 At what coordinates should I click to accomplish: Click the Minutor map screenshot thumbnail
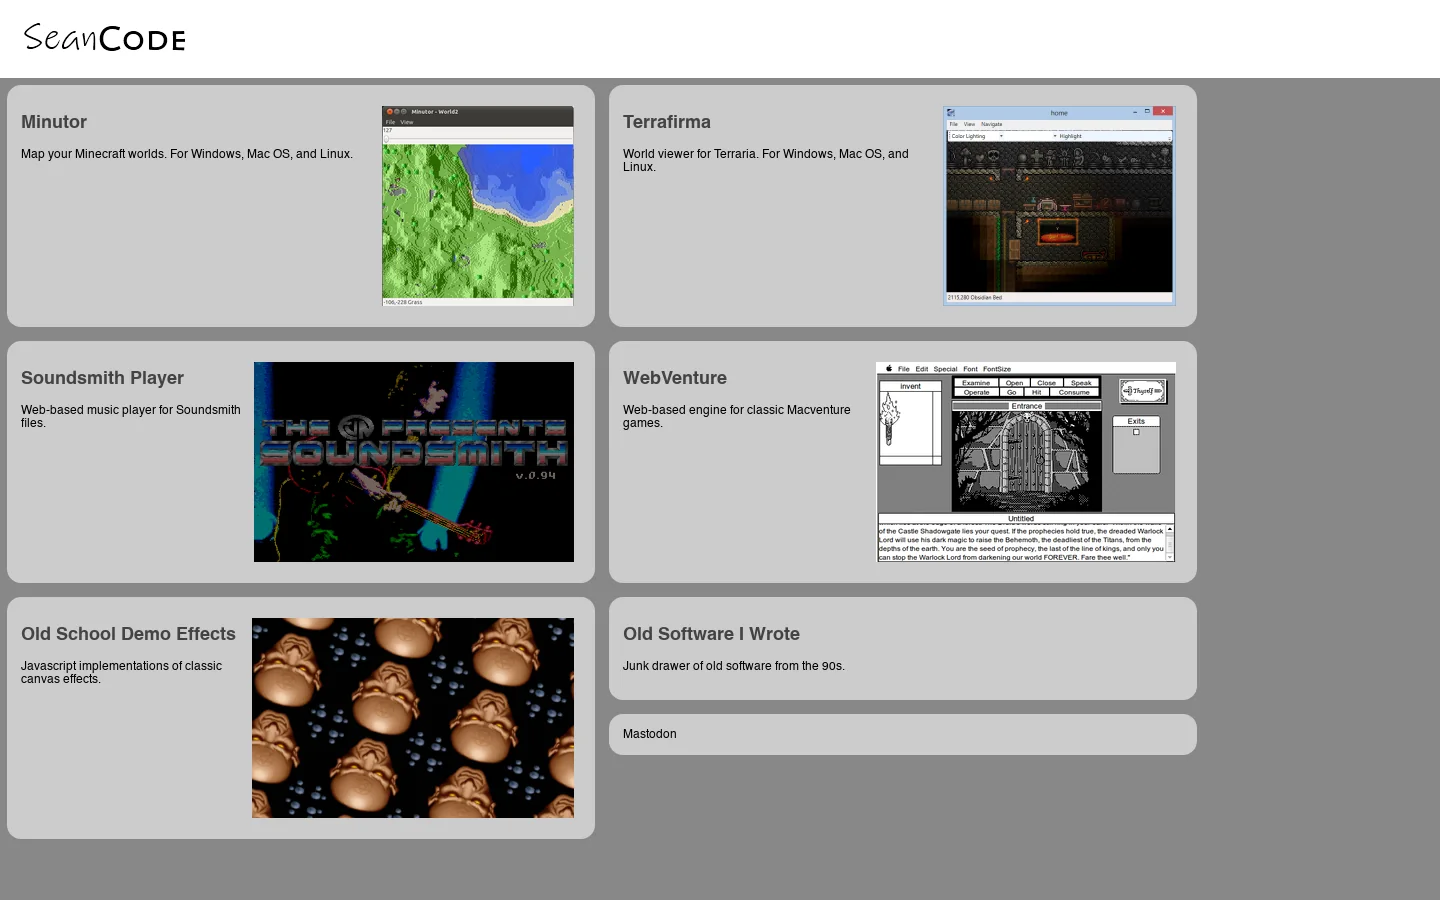pyautogui.click(x=478, y=206)
